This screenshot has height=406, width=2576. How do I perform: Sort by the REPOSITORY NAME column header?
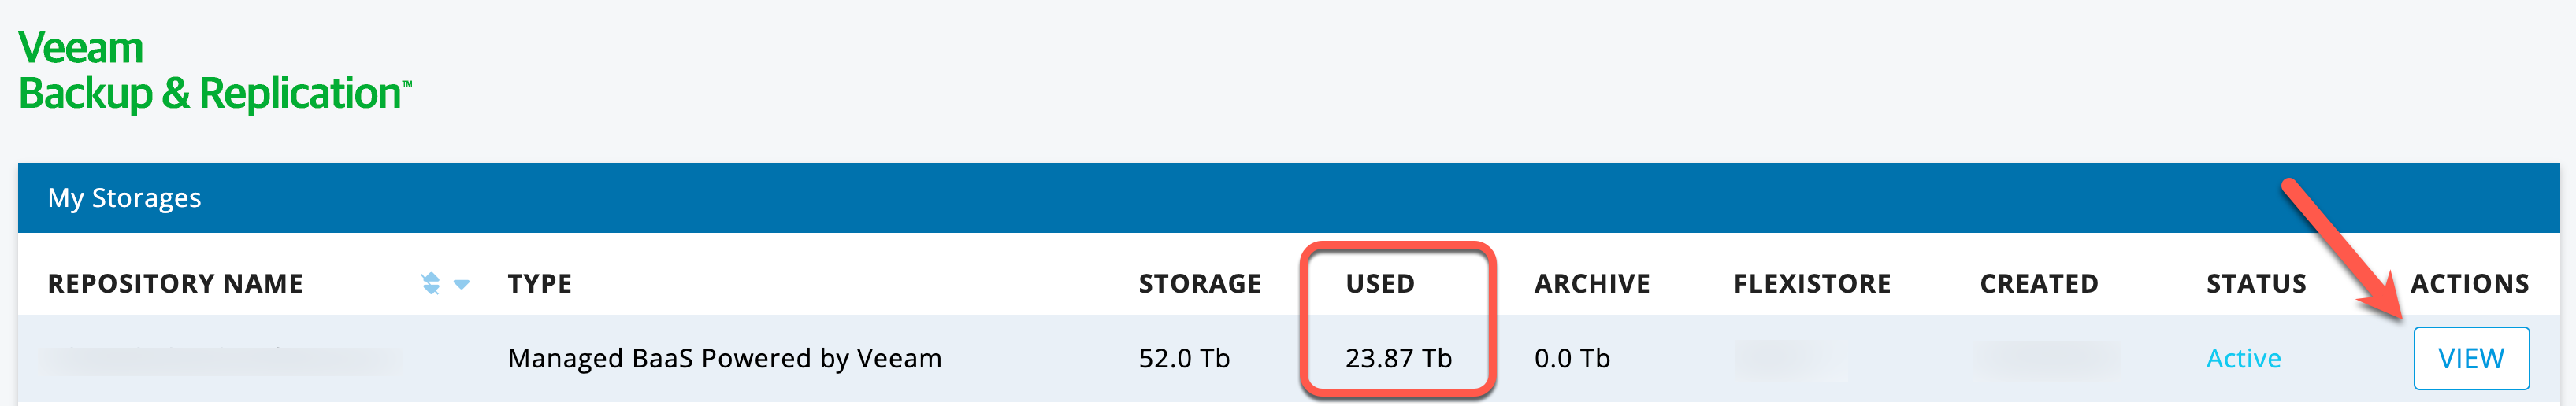click(x=175, y=284)
